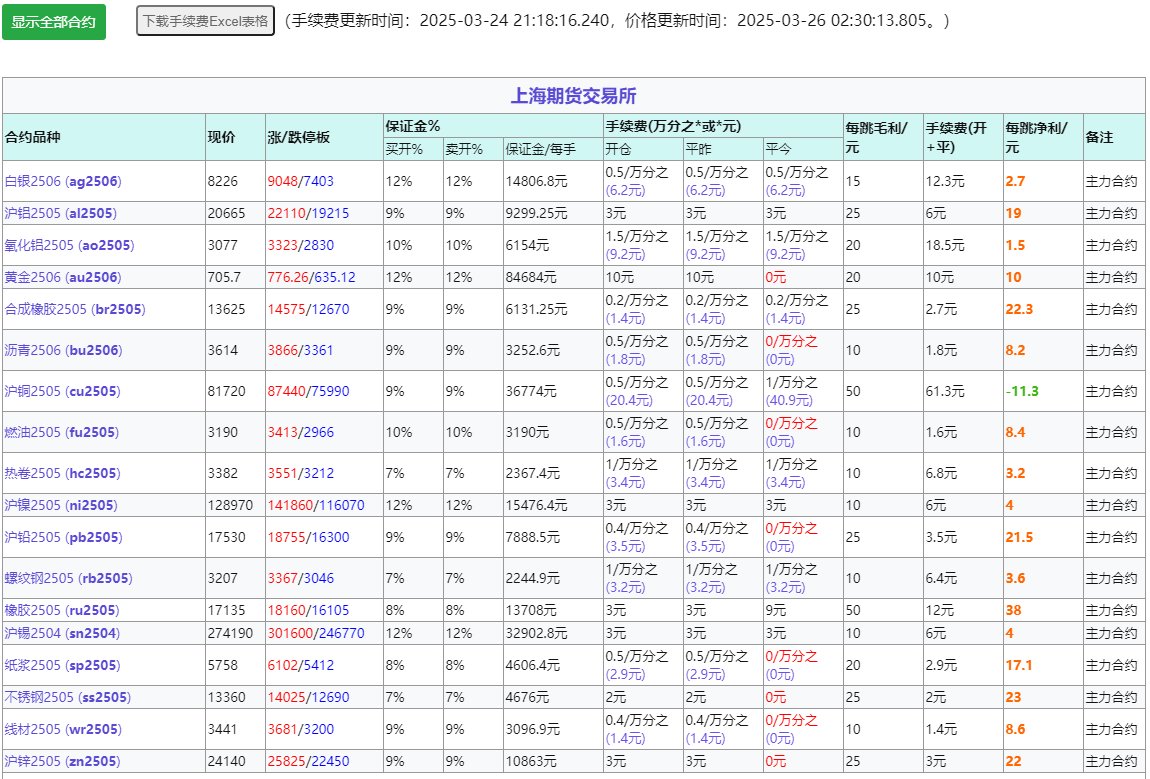Screen dimensions: 1150x779
Task: Click margin value 14806.8元 for silver
Action: tap(536, 181)
